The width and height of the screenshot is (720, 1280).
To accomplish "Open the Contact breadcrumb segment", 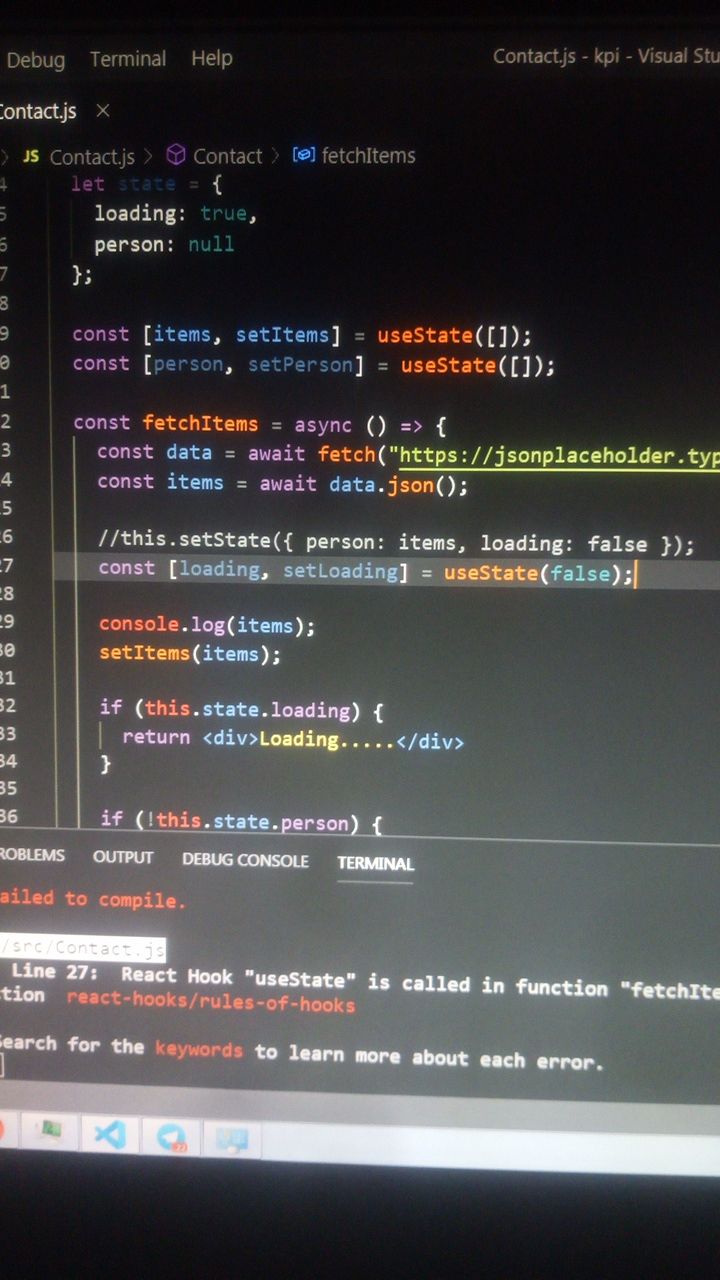I will (228, 156).
